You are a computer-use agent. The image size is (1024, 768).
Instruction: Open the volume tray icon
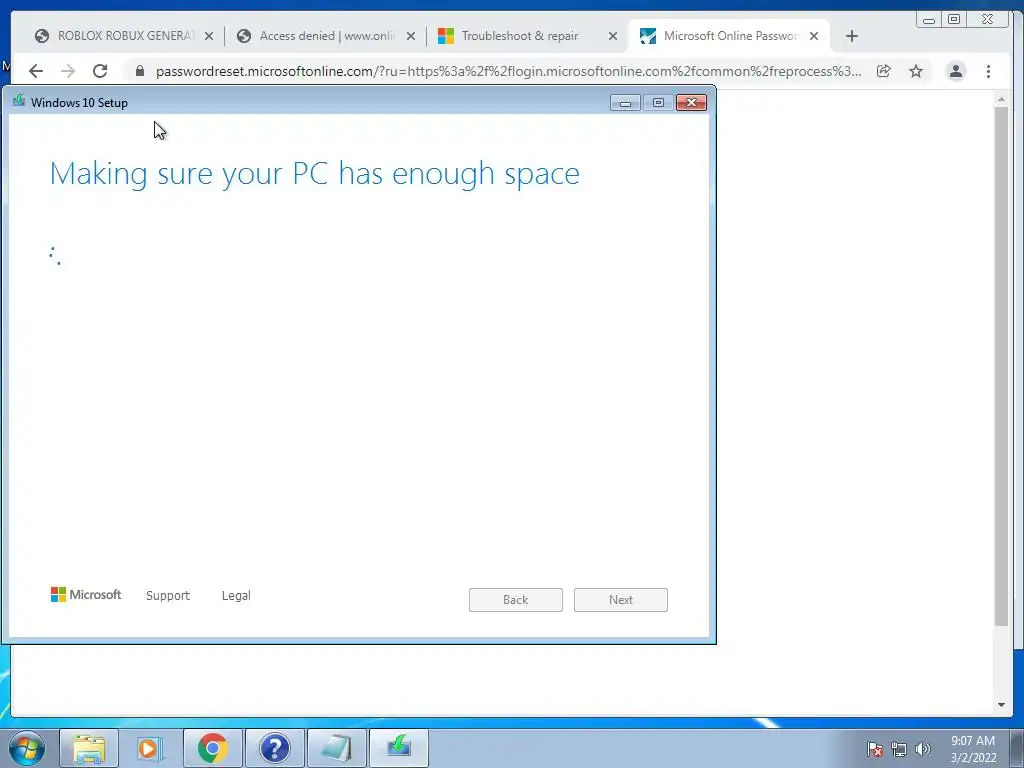pos(923,749)
